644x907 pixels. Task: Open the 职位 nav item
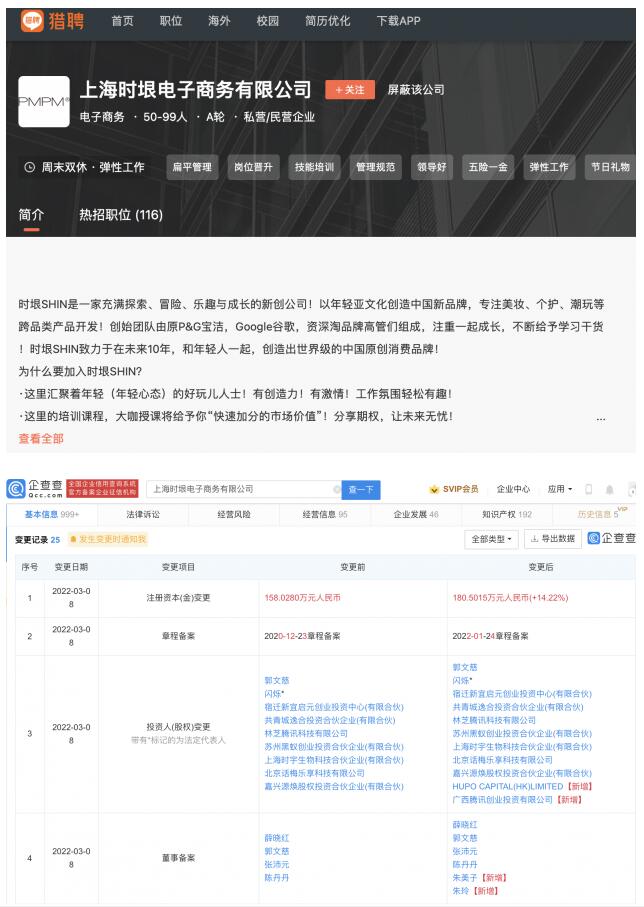[171, 21]
